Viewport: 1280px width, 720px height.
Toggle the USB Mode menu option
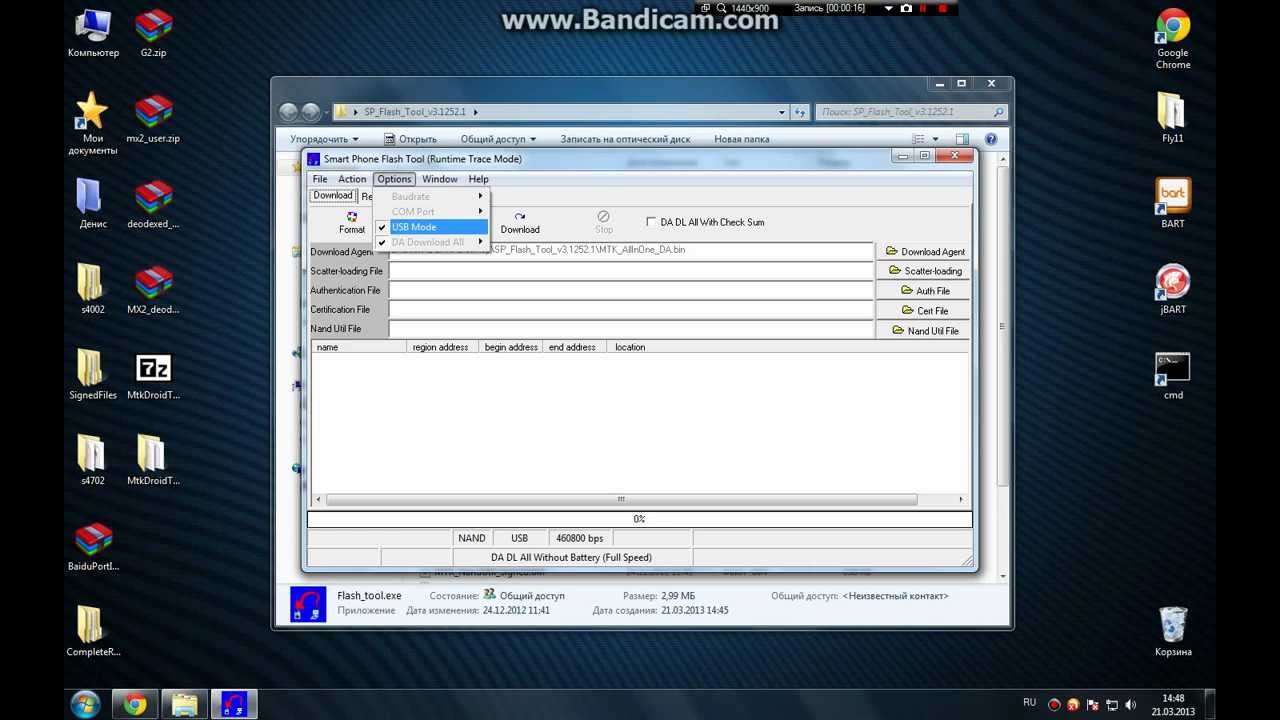(x=432, y=227)
